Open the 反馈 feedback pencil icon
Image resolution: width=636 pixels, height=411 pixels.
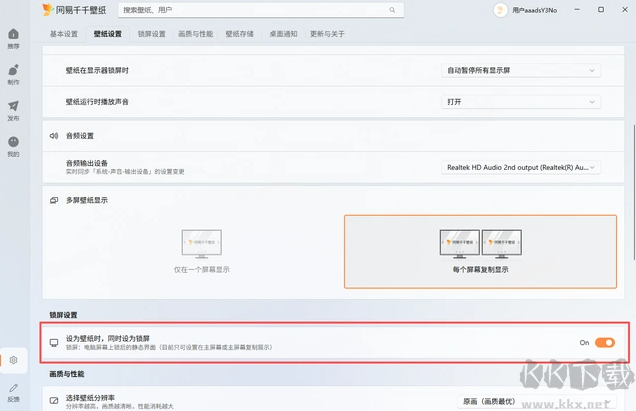point(13,388)
